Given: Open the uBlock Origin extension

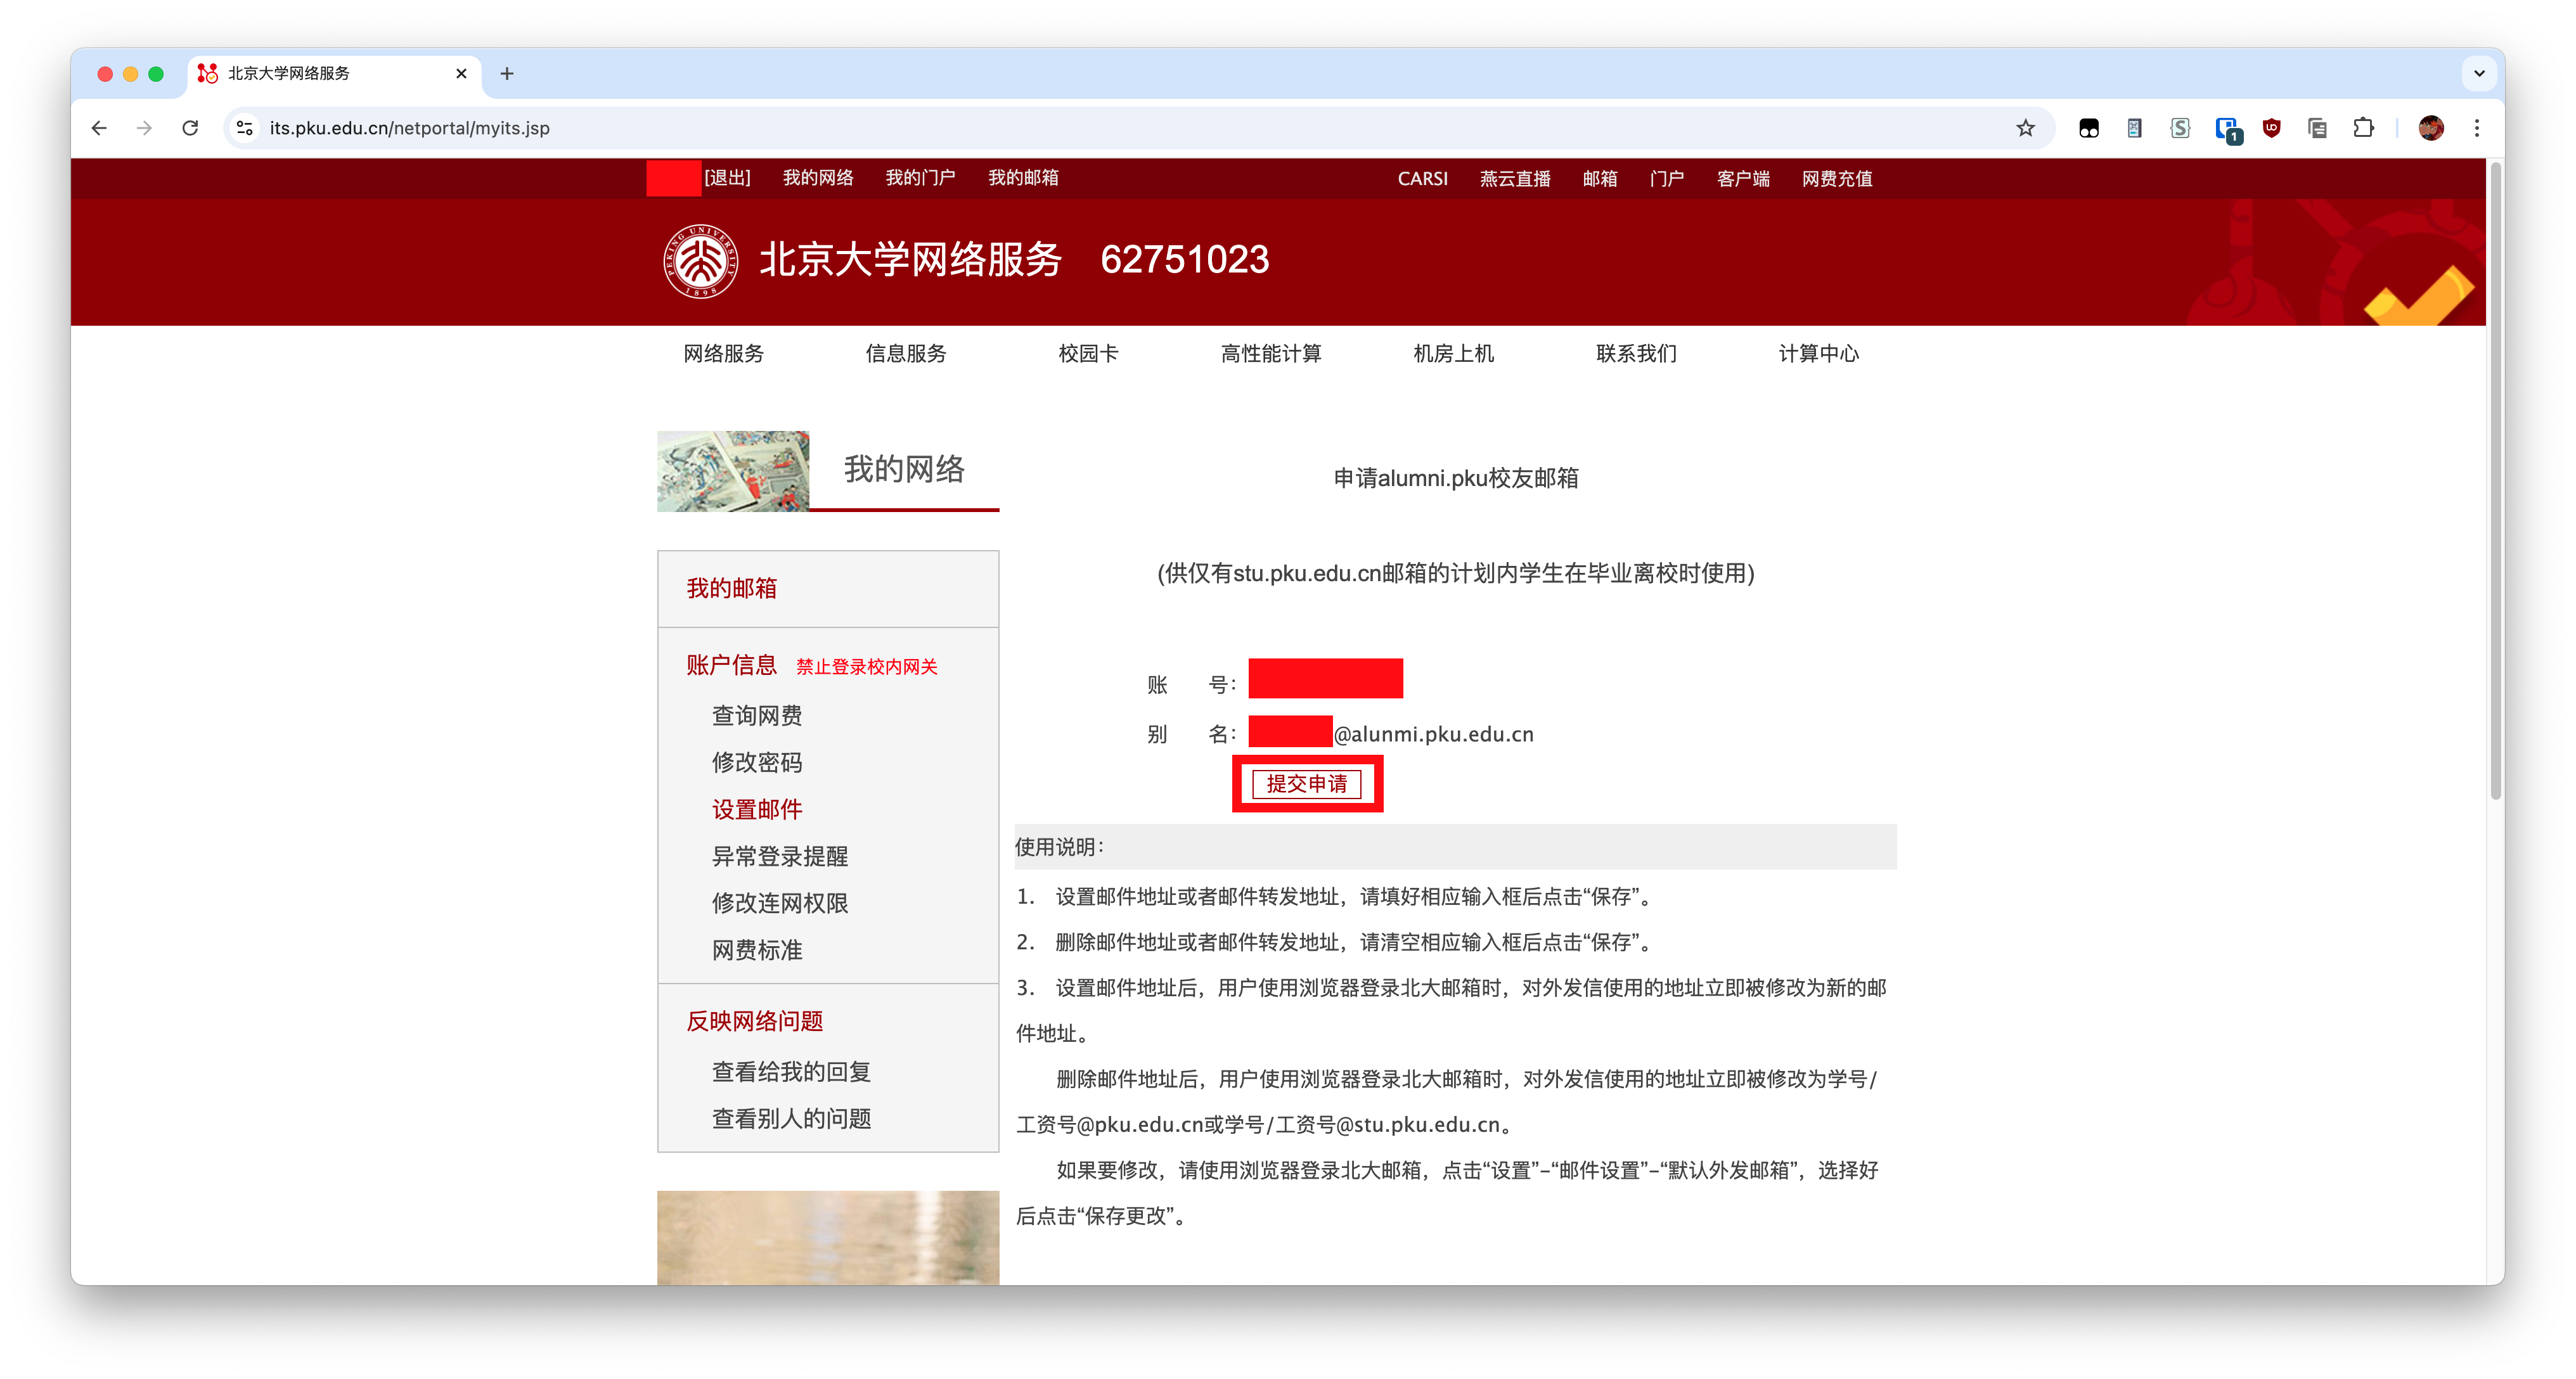Looking at the screenshot, I should coord(2271,128).
